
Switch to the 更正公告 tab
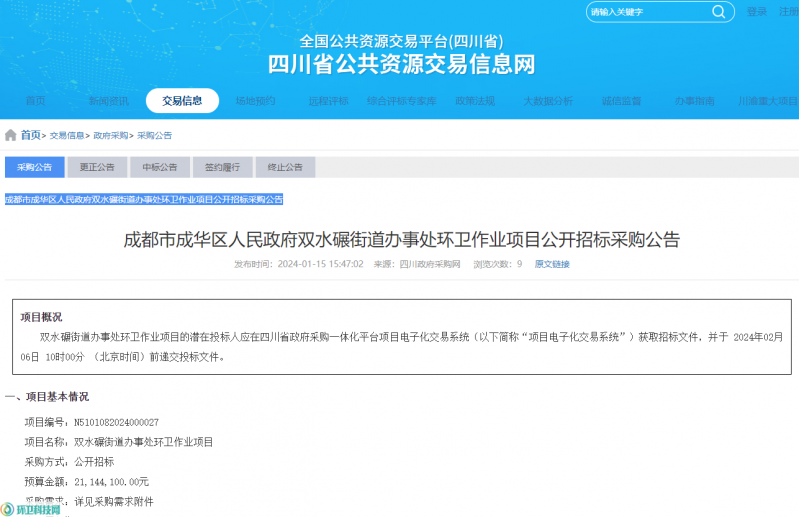97,167
